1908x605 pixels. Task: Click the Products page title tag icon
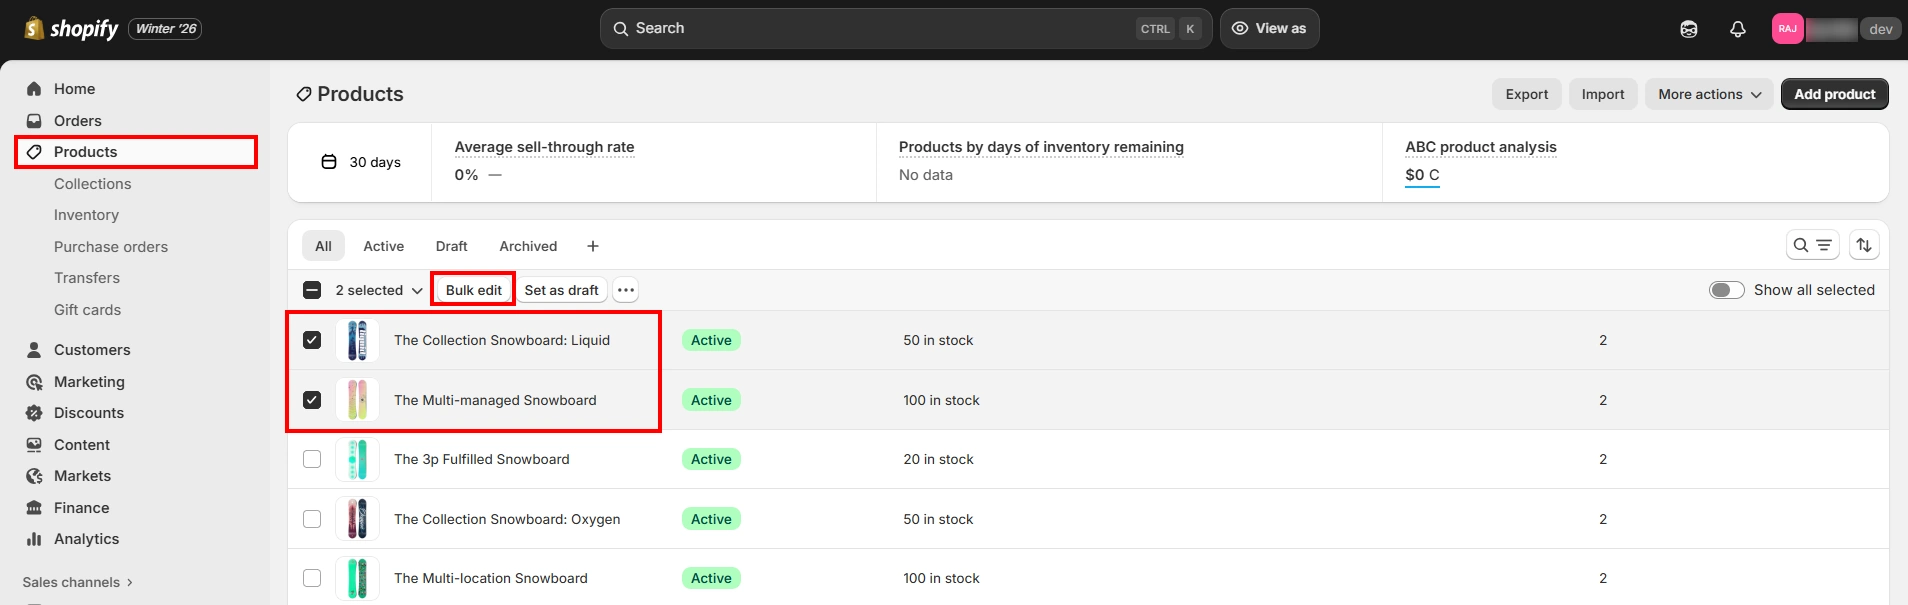[x=304, y=94]
